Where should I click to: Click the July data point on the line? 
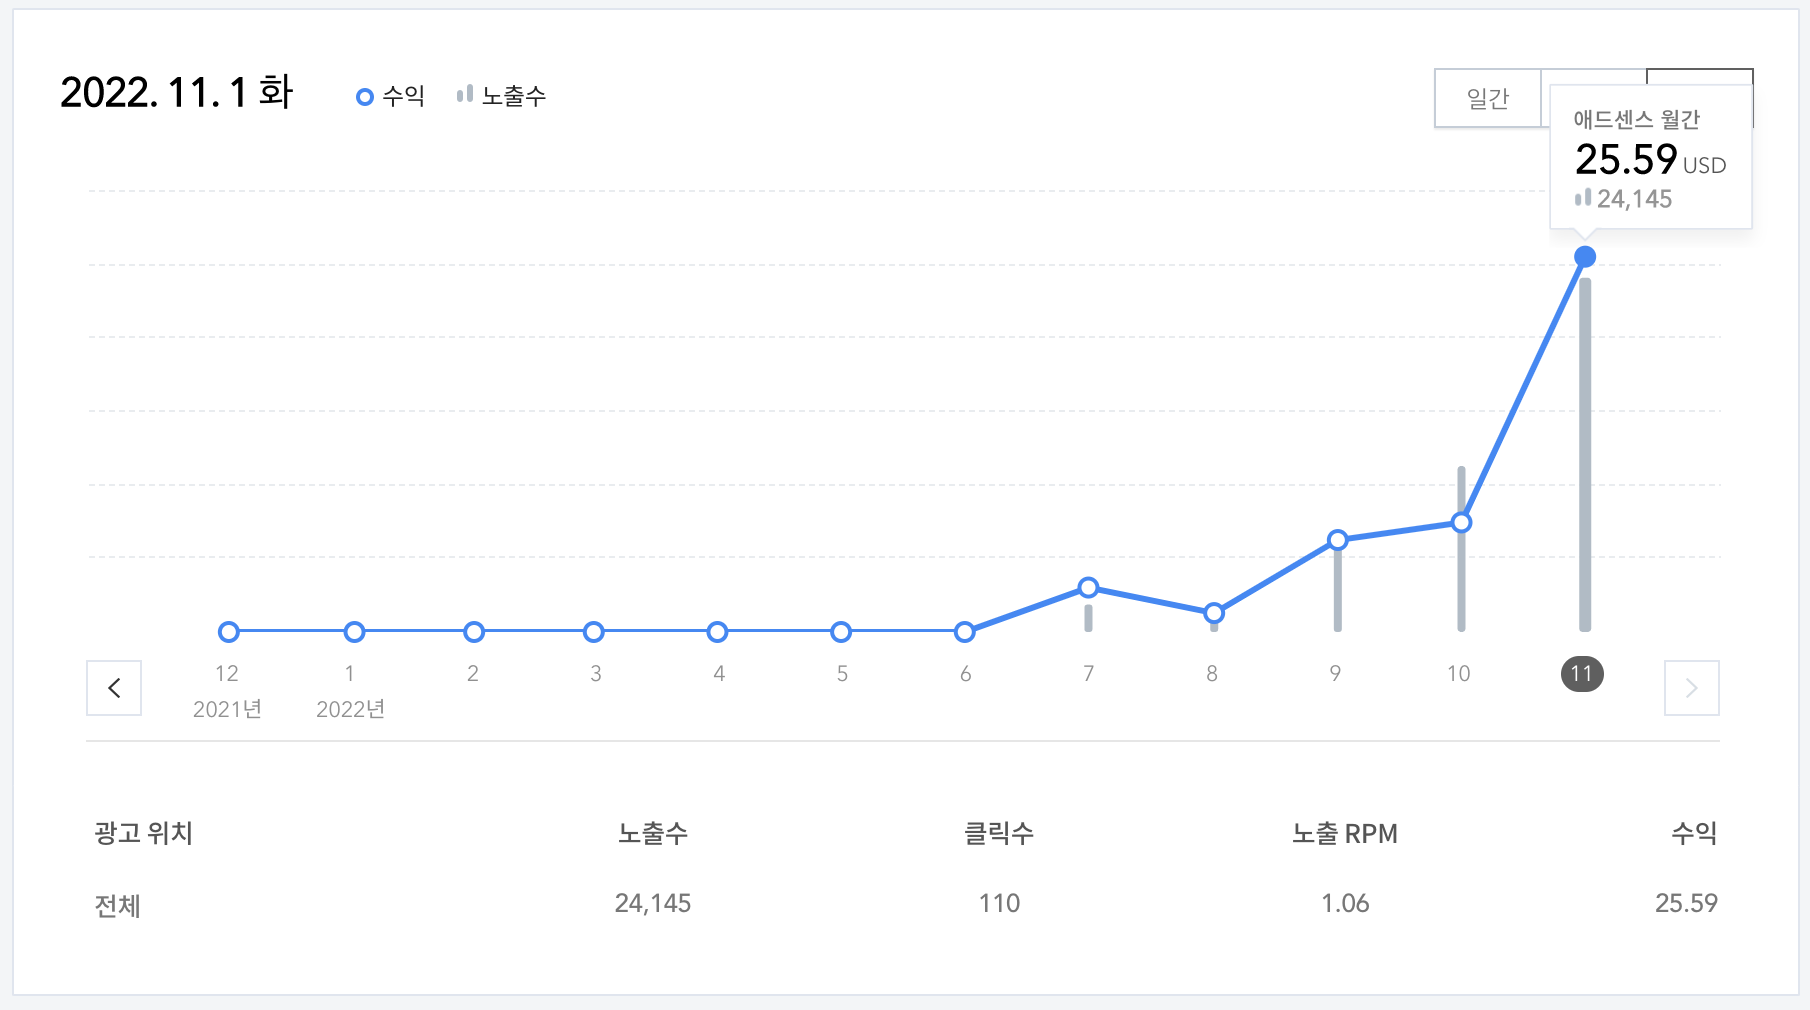point(1088,588)
